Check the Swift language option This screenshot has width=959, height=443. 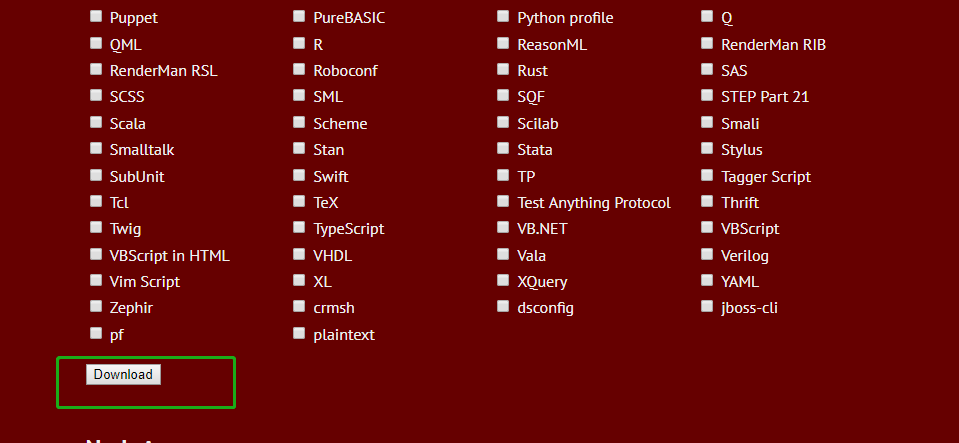coord(299,175)
